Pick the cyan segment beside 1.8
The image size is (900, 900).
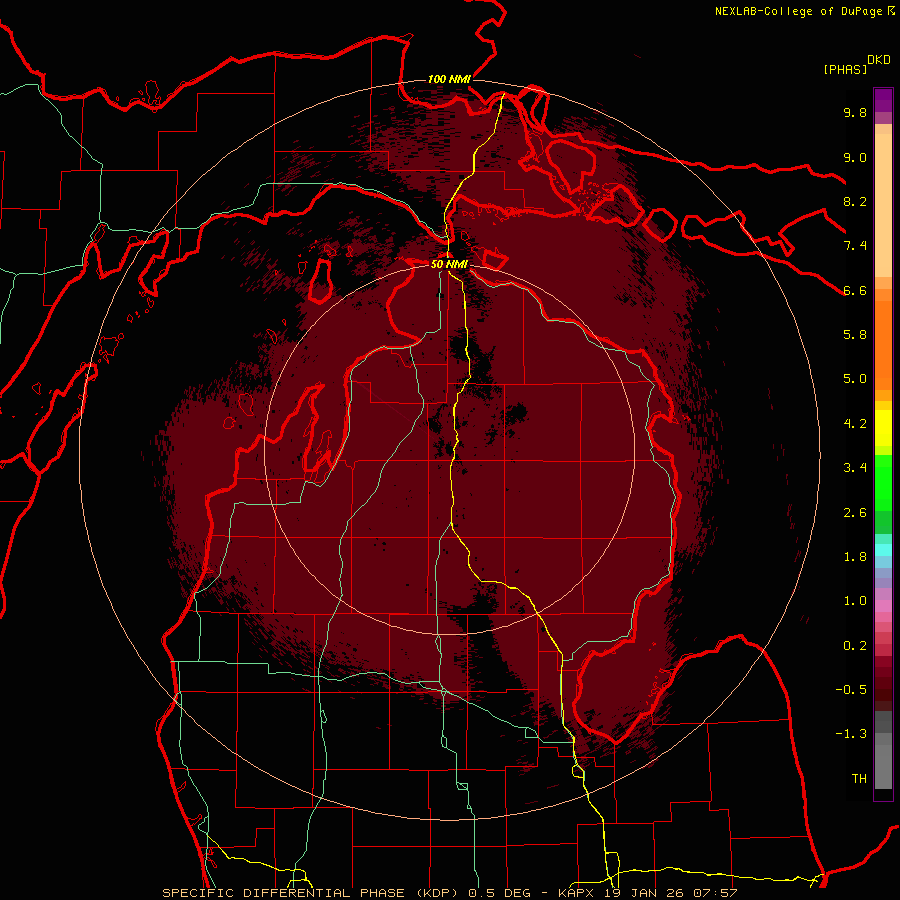click(x=883, y=550)
